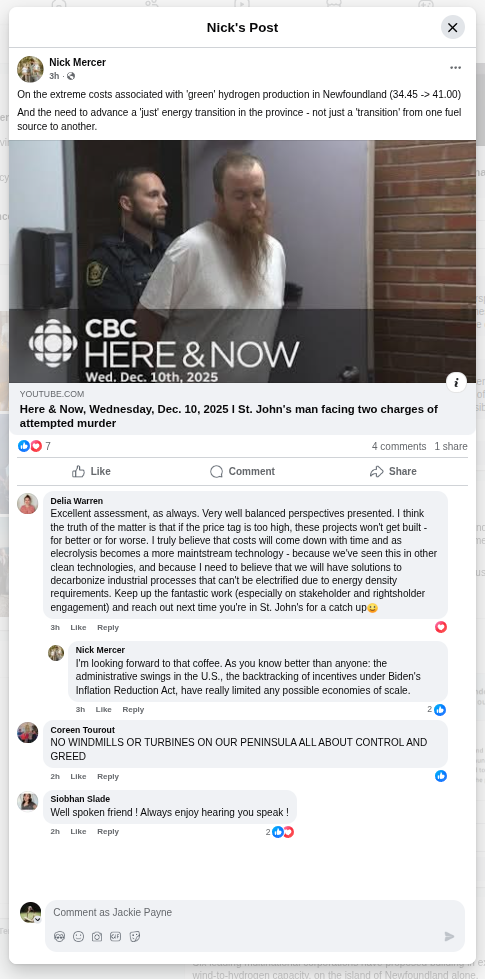Click the info icon on link preview
Screen dimensions: 485x979
456,382
